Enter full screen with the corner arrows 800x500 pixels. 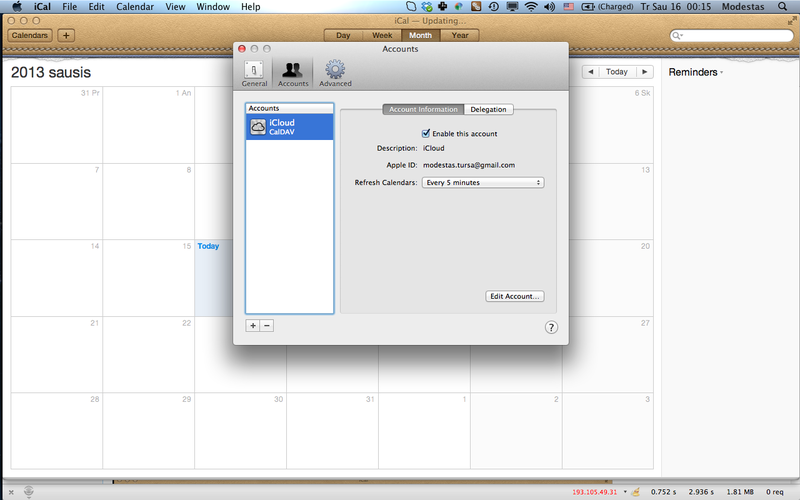coord(791,21)
